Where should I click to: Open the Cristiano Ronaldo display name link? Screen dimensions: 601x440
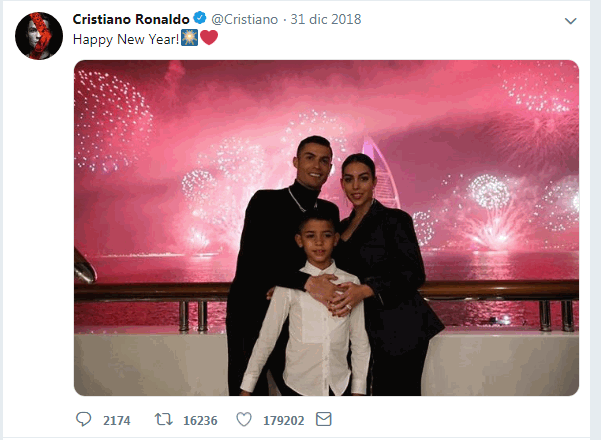click(131, 19)
